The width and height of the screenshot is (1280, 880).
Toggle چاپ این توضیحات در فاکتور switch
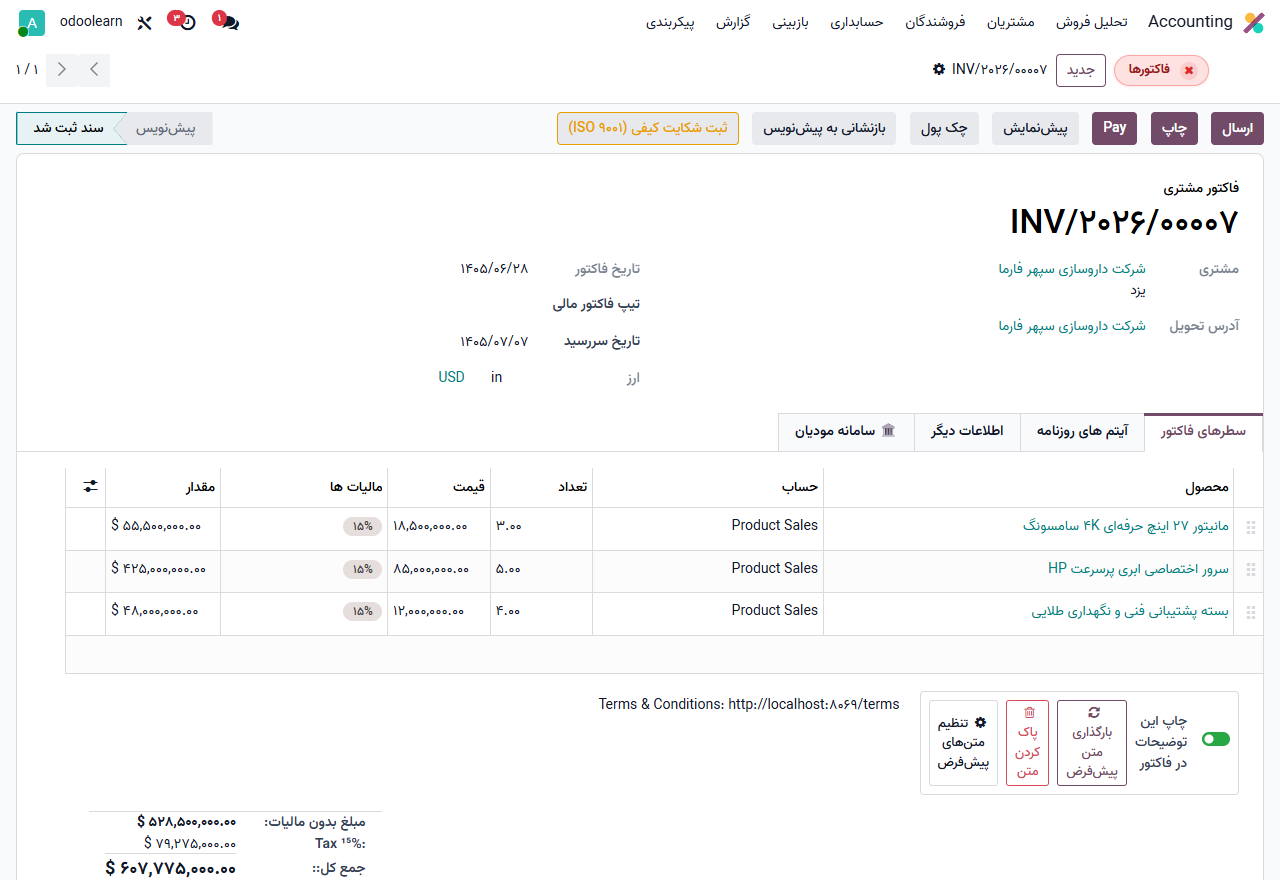(x=1216, y=739)
